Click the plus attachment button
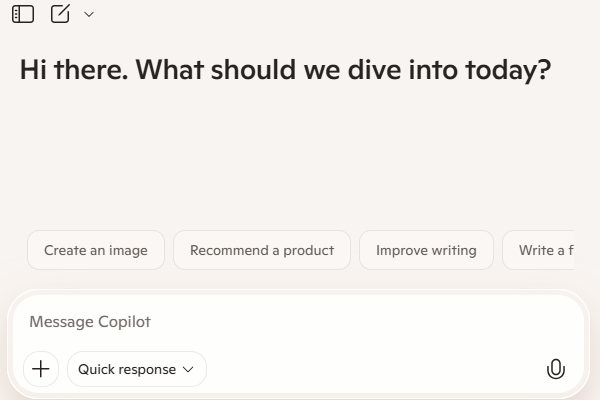Screen dimensions: 600x400 41,369
